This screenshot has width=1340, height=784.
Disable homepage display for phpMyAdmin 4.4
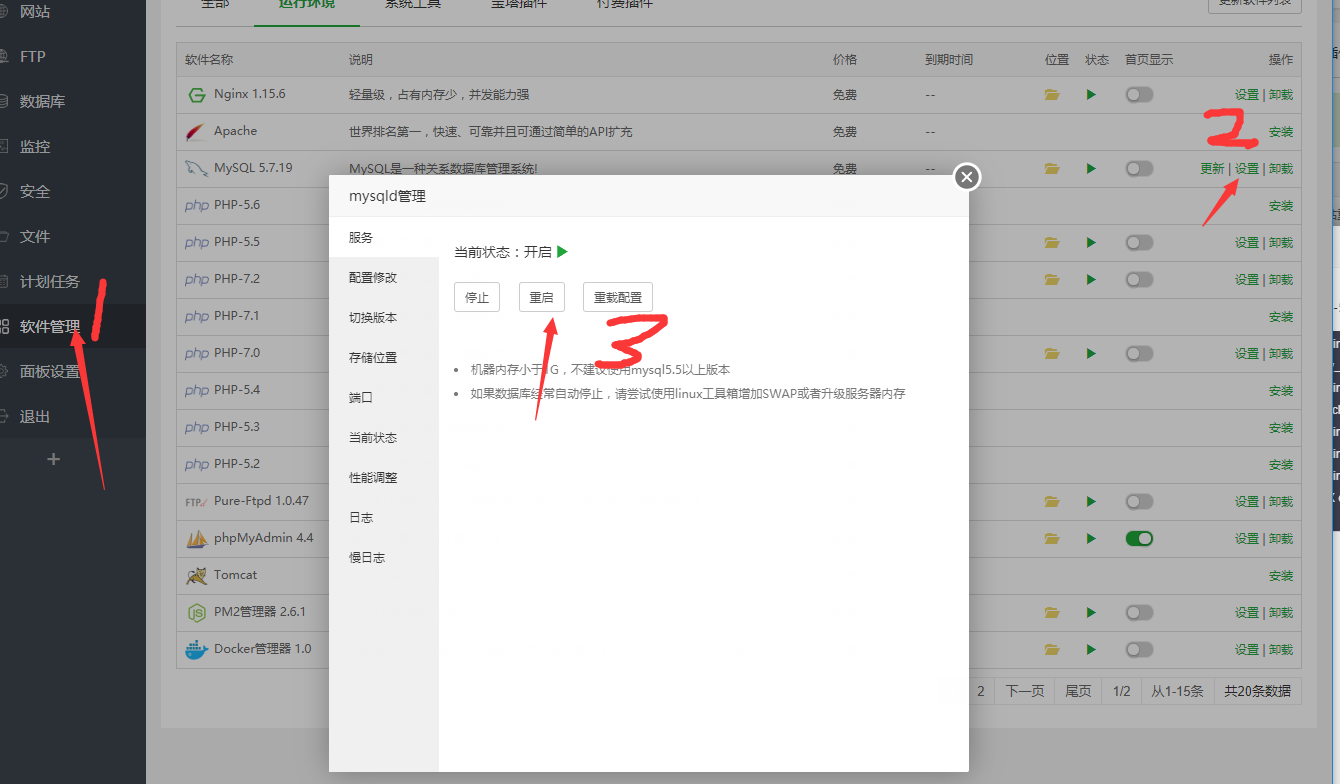coord(1139,539)
